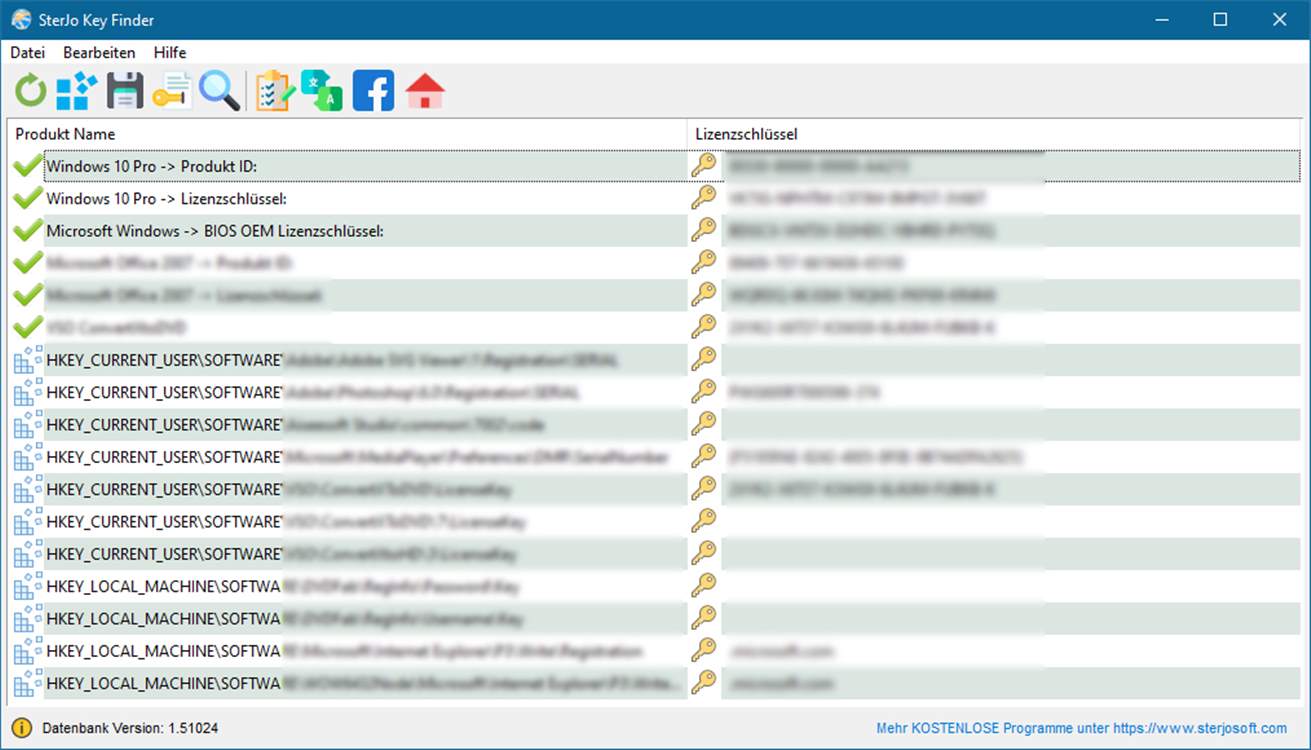Open the Hilfe menu
This screenshot has height=750, width=1311.
coord(170,52)
